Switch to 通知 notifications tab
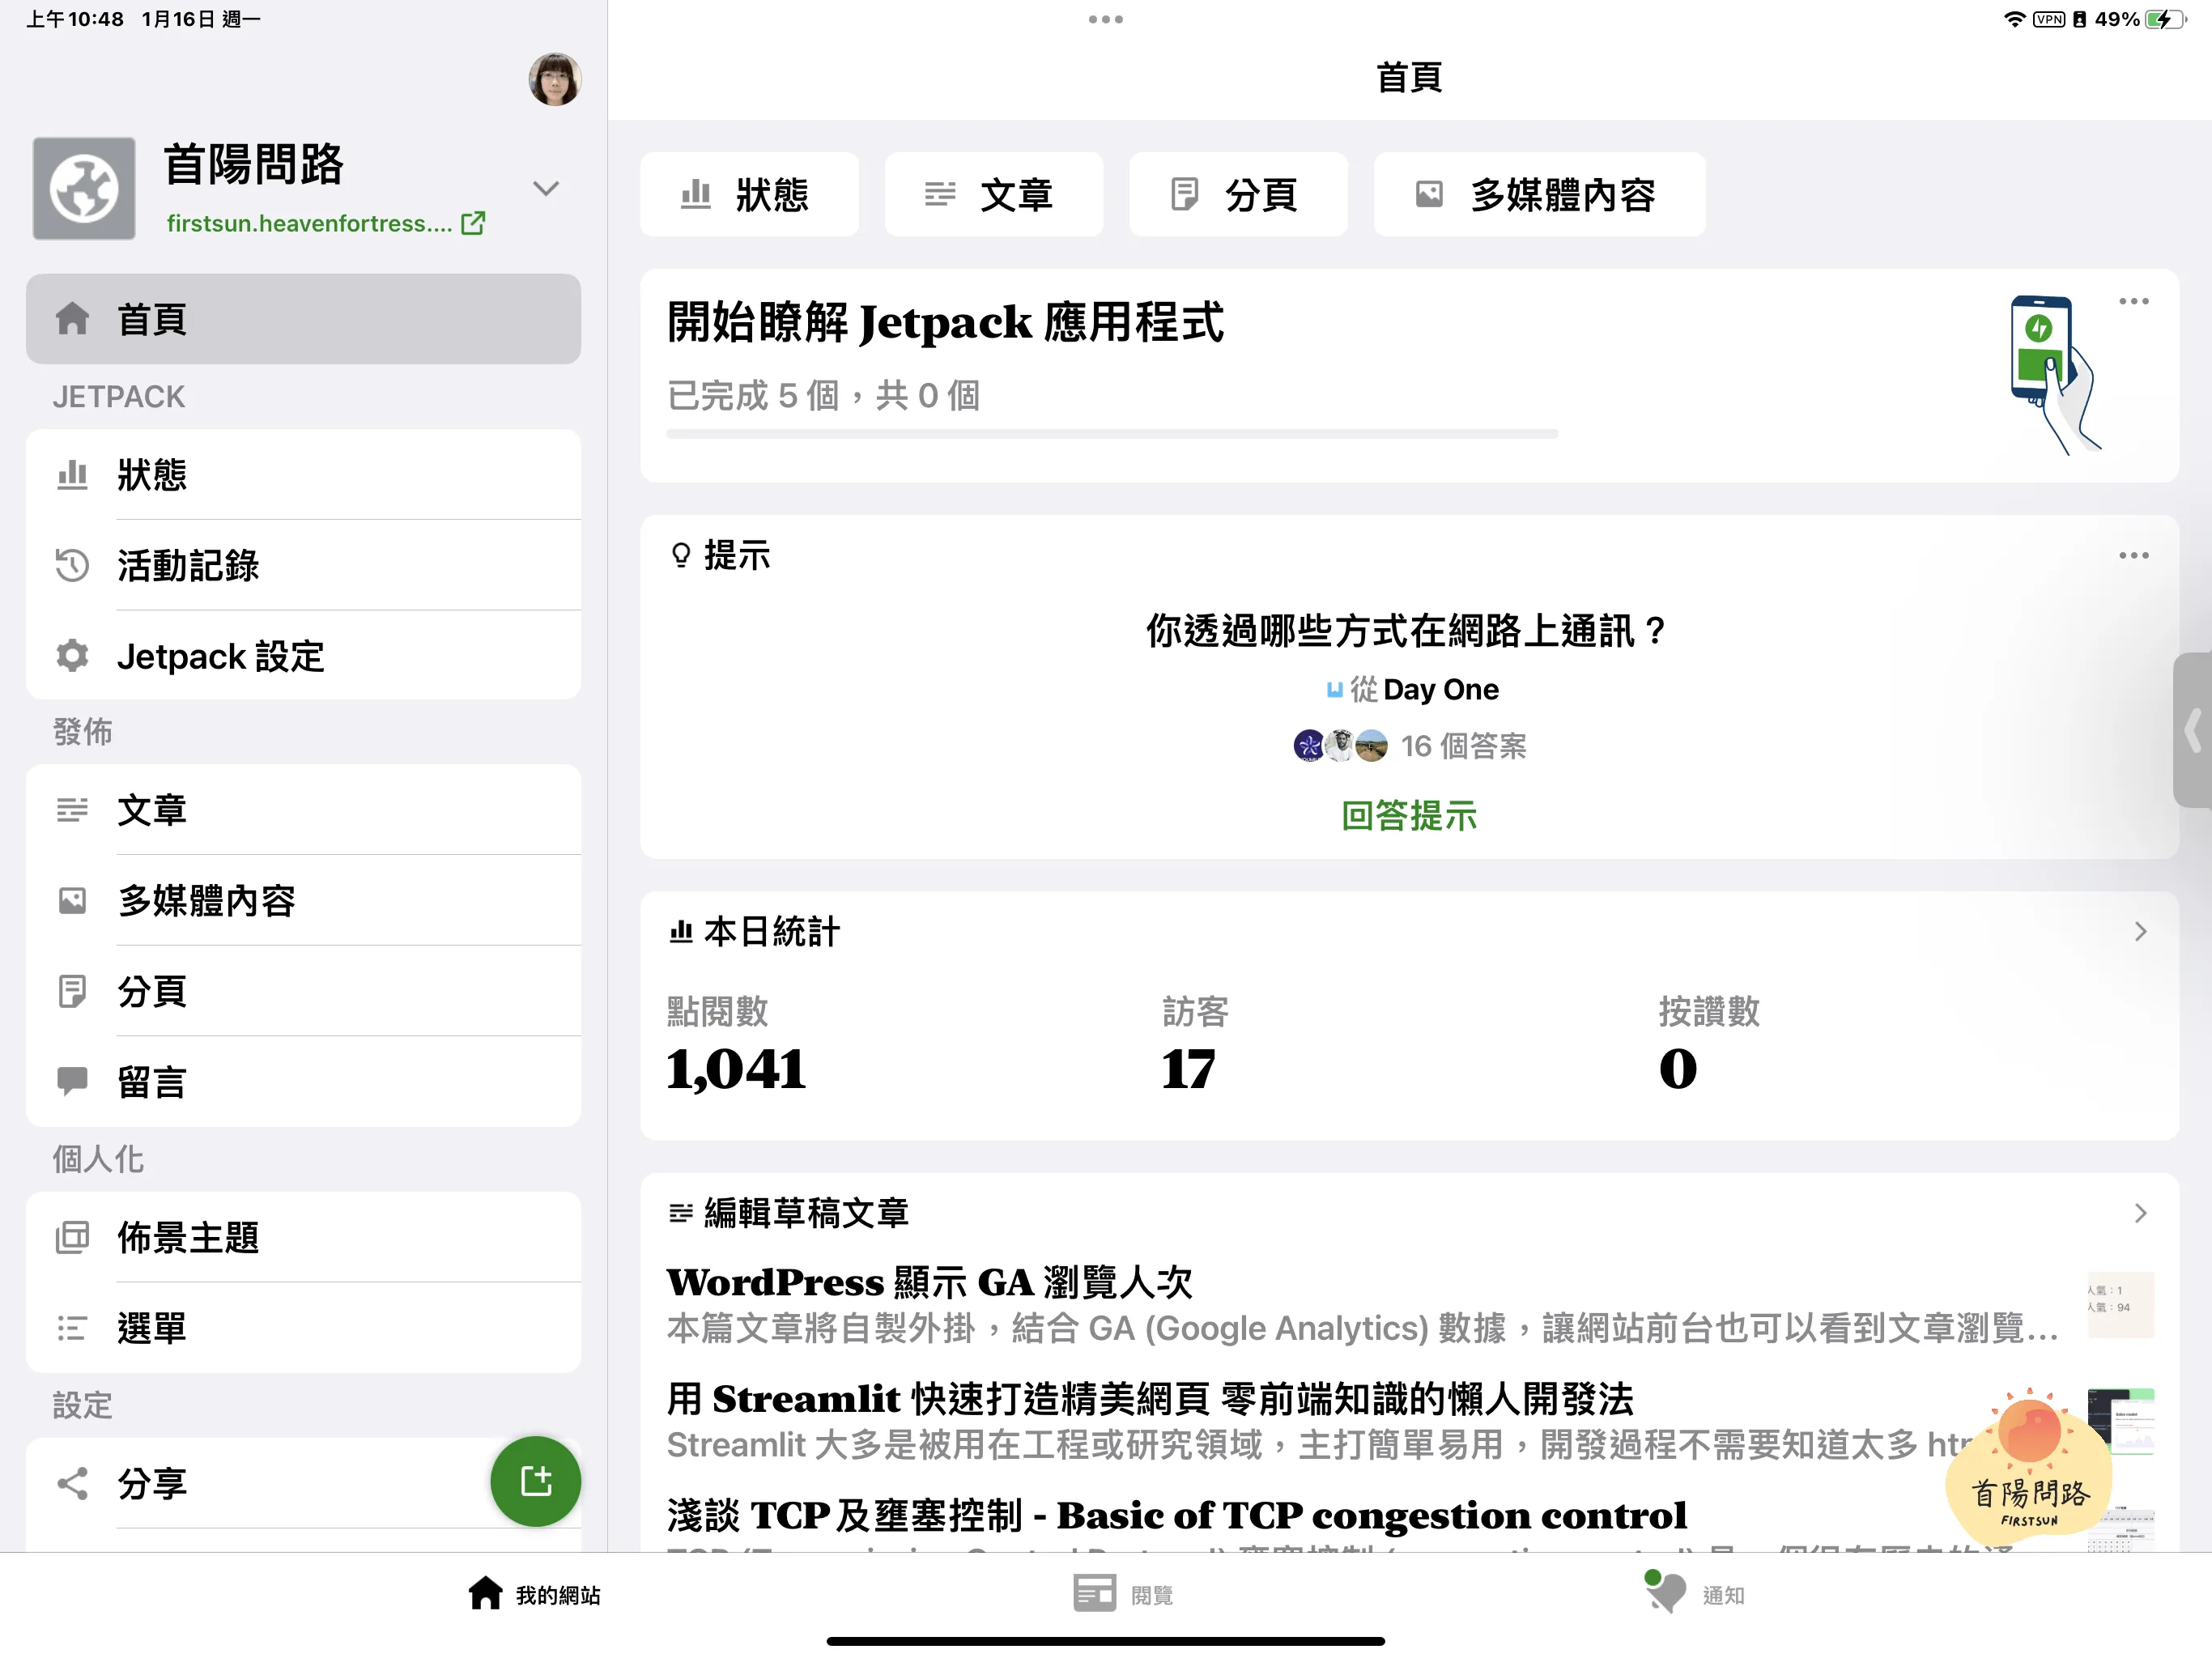This screenshot has height=1658, width=2212. 1696,1595
